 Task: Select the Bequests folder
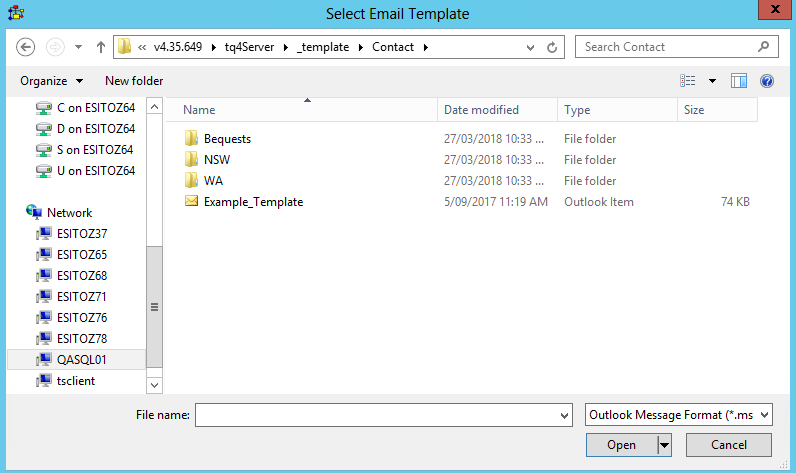point(227,139)
